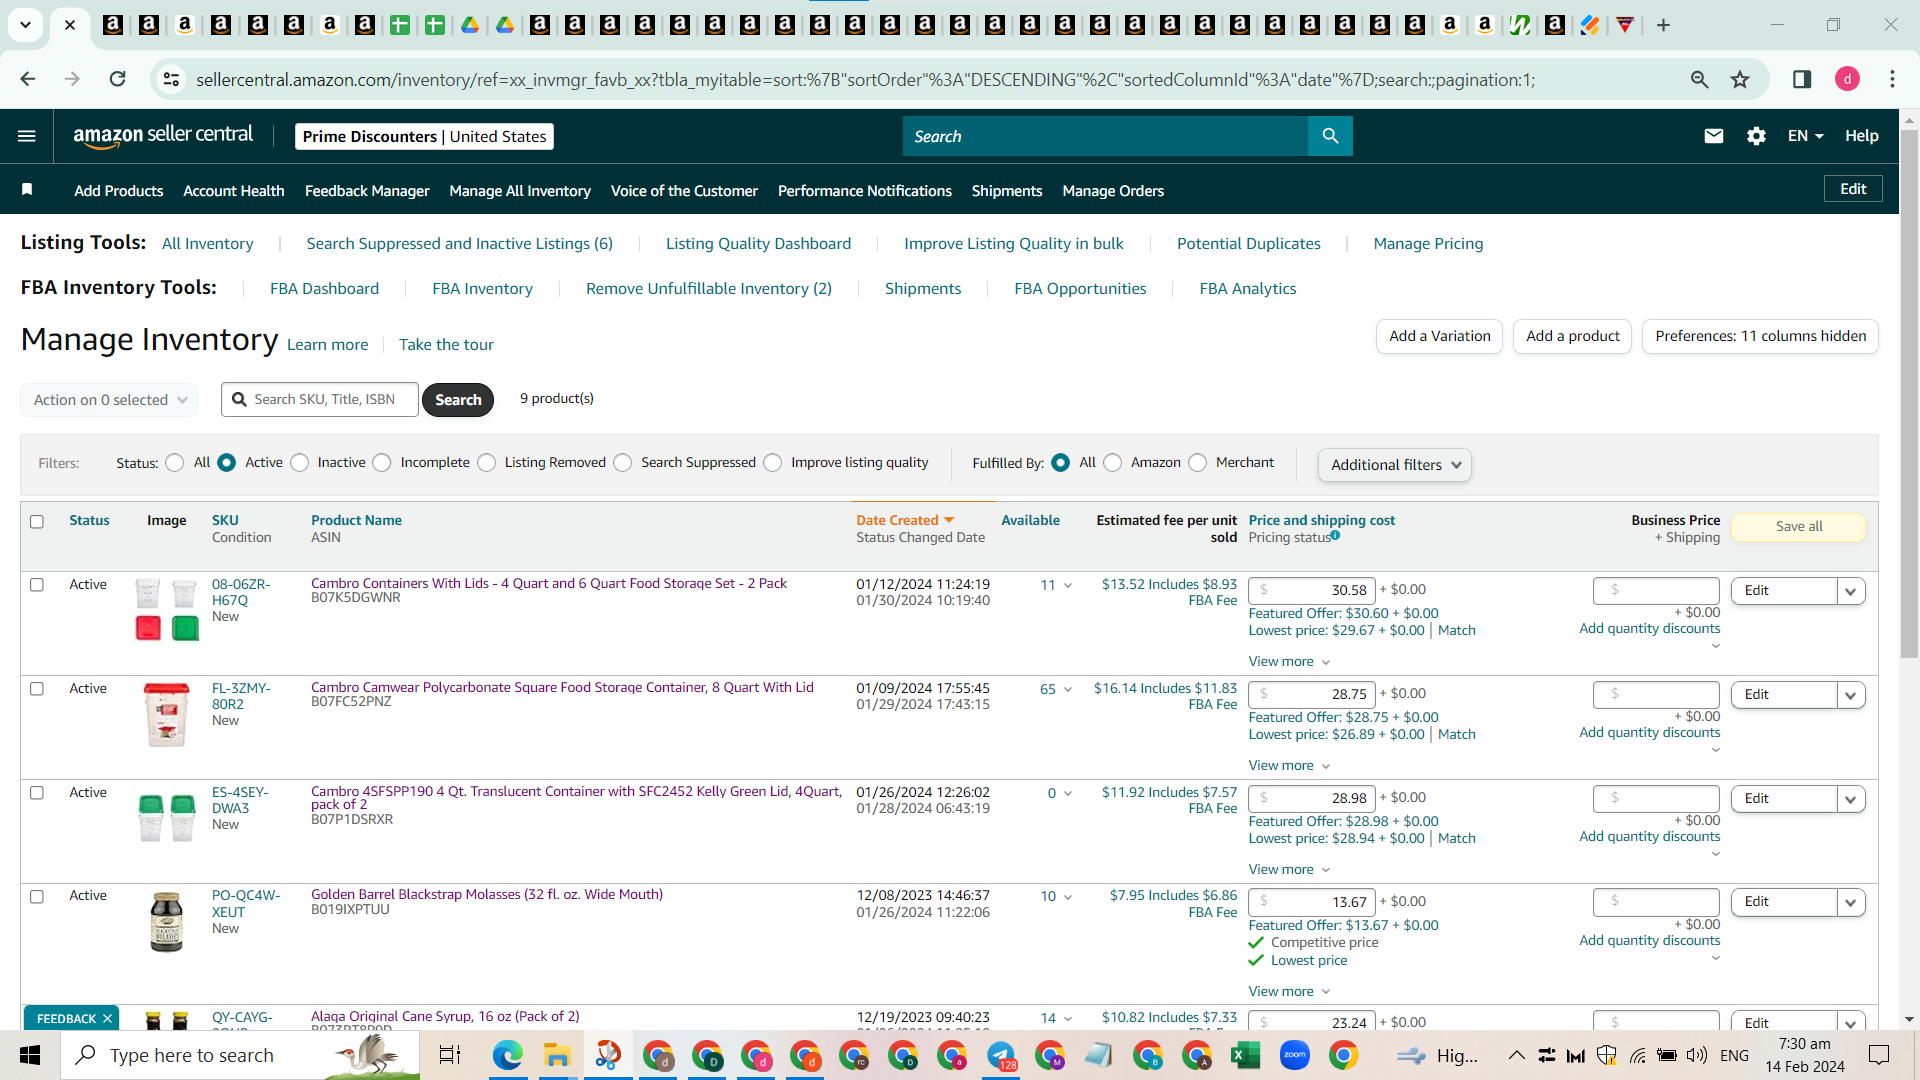Click the Add a product button

[x=1572, y=336]
